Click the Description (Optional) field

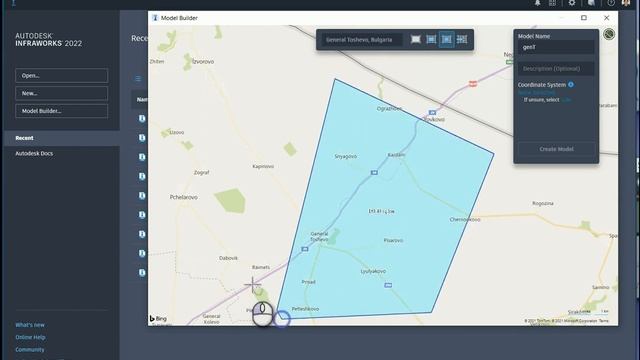coord(556,69)
